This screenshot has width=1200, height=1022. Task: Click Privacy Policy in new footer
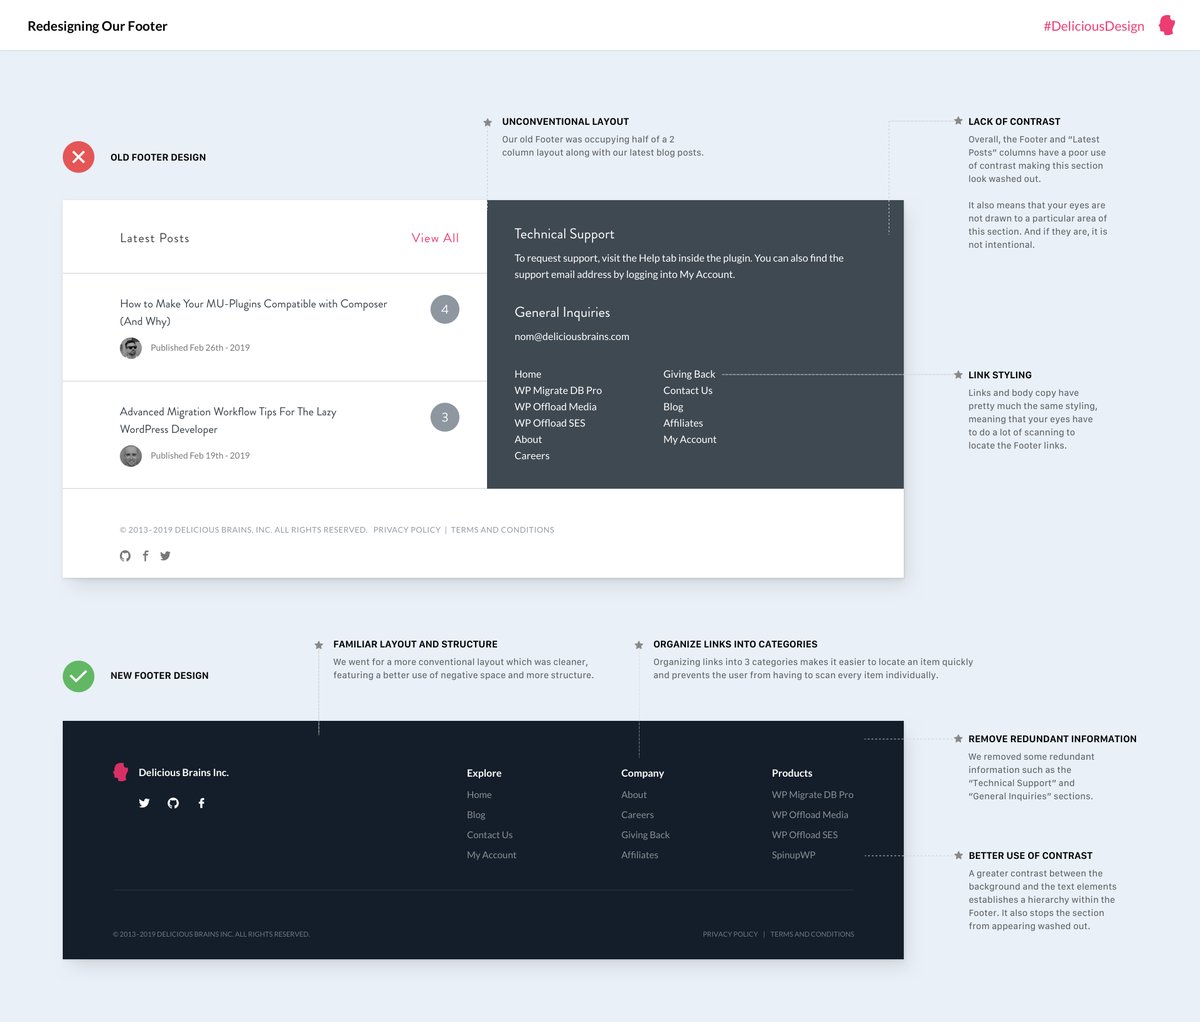click(x=730, y=934)
